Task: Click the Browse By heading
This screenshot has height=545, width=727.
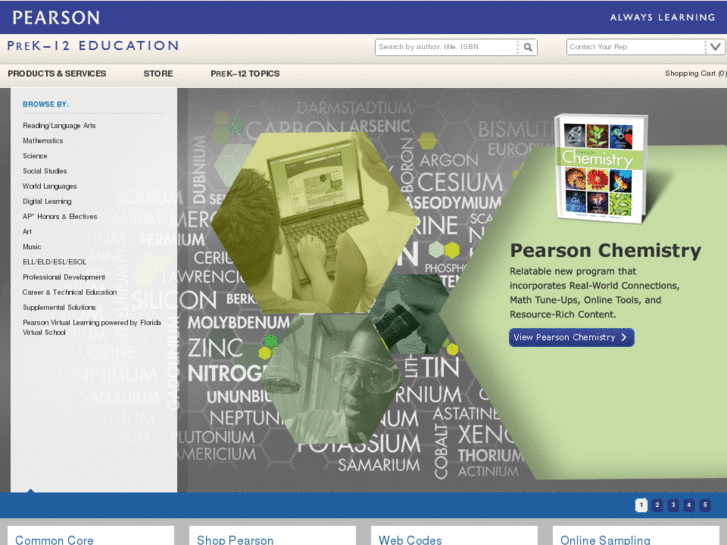Action: pos(45,104)
